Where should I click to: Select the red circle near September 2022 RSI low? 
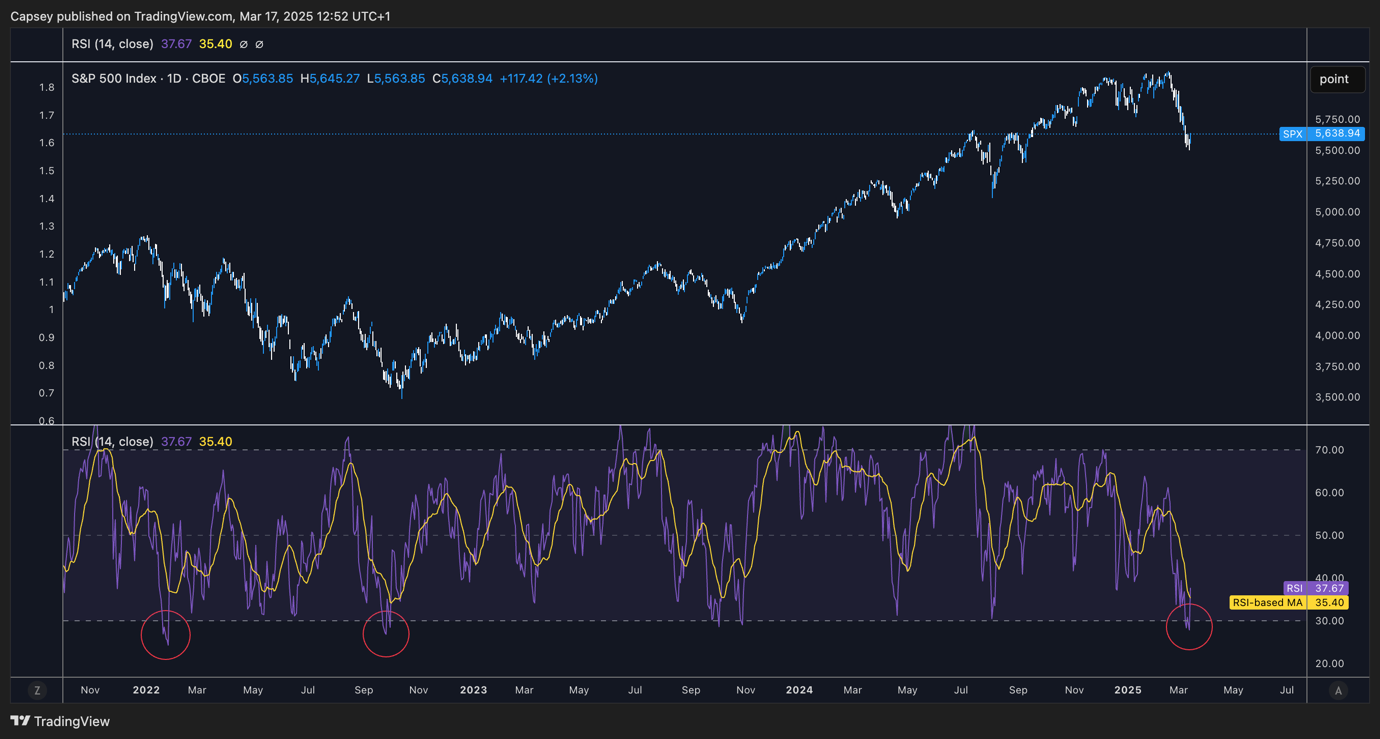tap(385, 632)
